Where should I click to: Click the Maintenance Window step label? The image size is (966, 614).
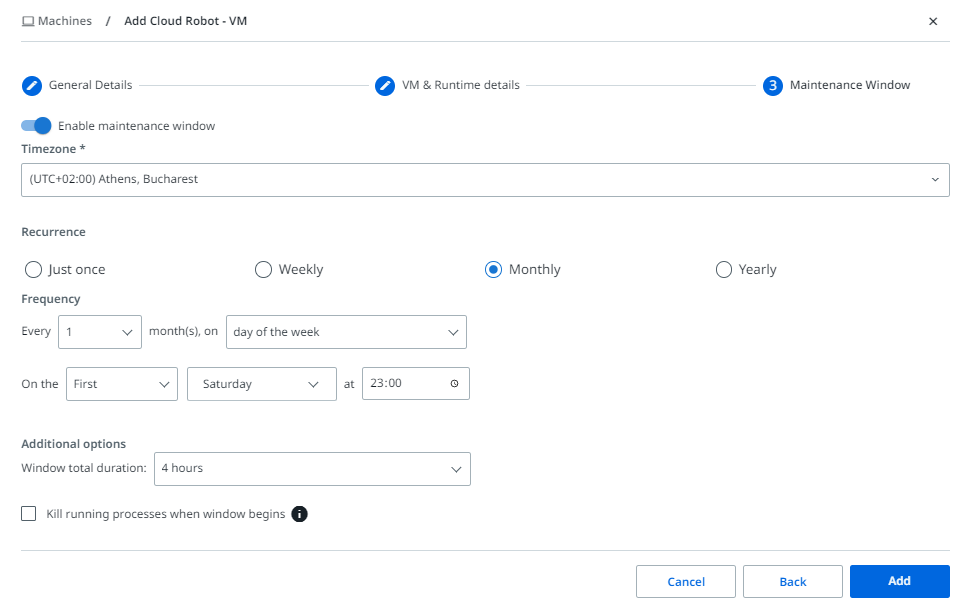point(850,85)
